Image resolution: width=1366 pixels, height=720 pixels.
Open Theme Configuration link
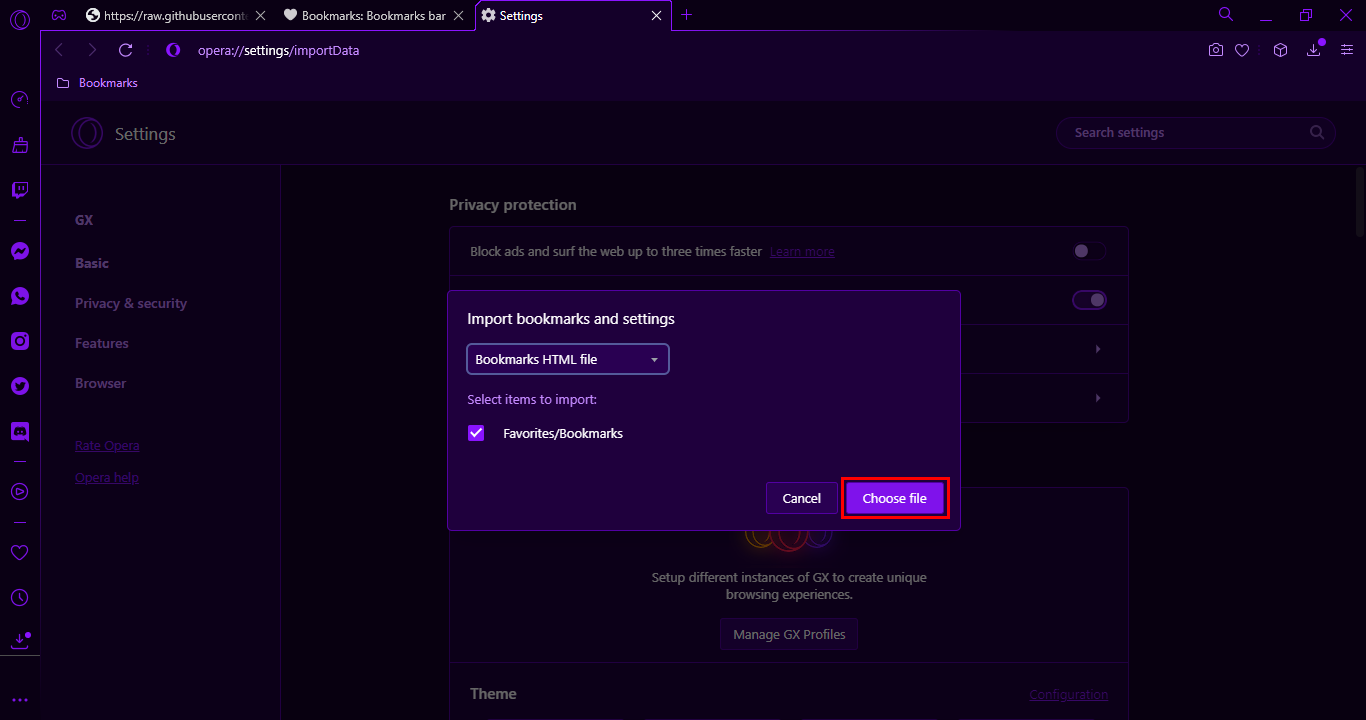click(1069, 694)
